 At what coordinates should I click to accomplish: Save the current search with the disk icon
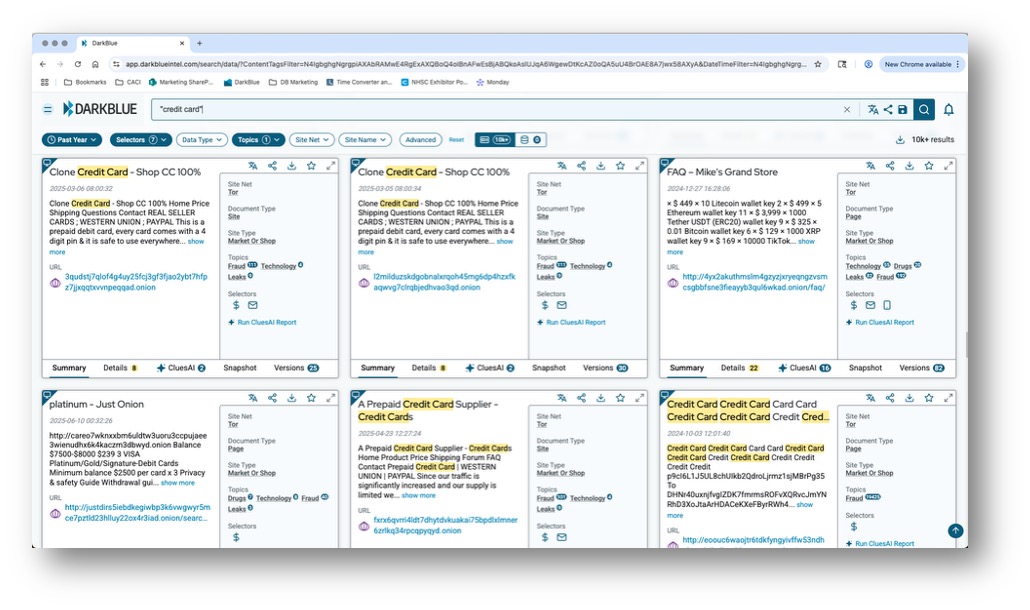[903, 110]
